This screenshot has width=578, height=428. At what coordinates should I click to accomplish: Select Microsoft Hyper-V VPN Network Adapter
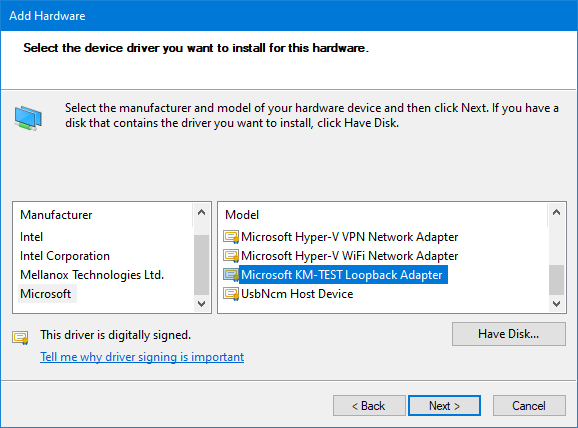(x=349, y=237)
